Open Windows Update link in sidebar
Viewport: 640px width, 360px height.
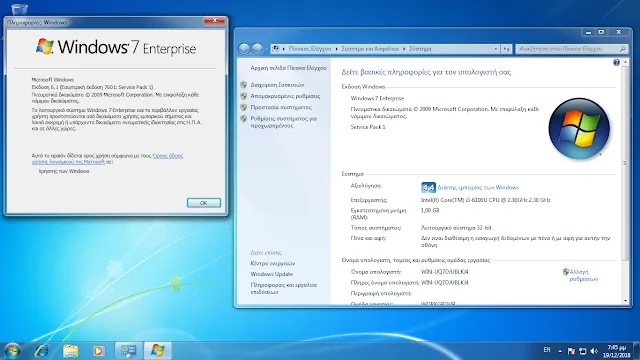pyautogui.click(x=271, y=274)
